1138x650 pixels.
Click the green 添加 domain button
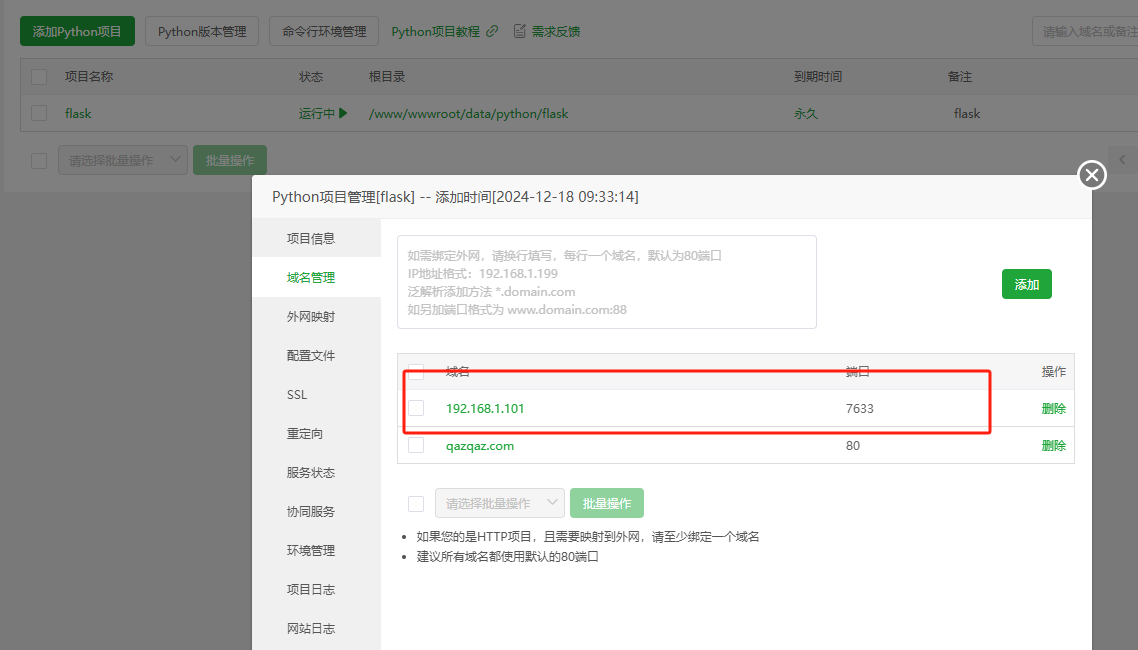pyautogui.click(x=1026, y=284)
